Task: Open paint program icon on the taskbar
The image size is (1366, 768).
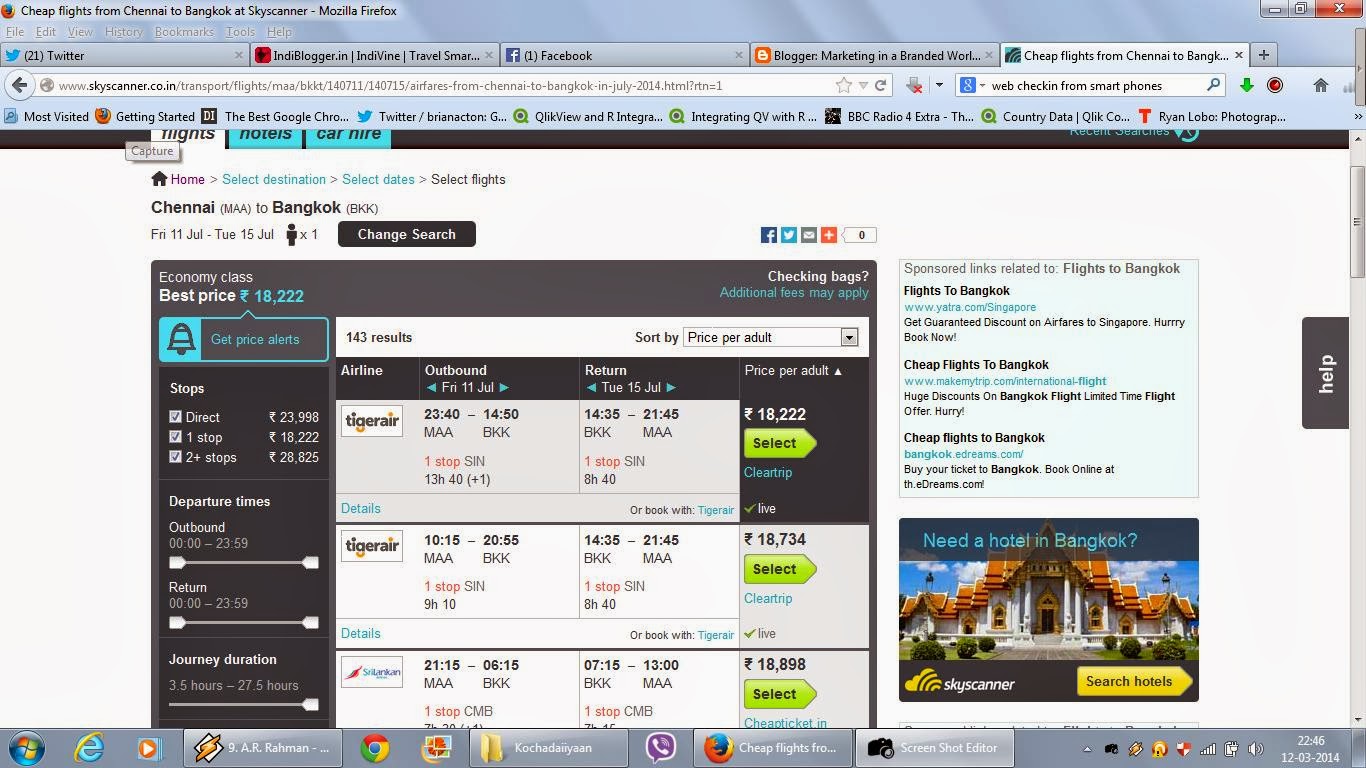Action: click(436, 747)
